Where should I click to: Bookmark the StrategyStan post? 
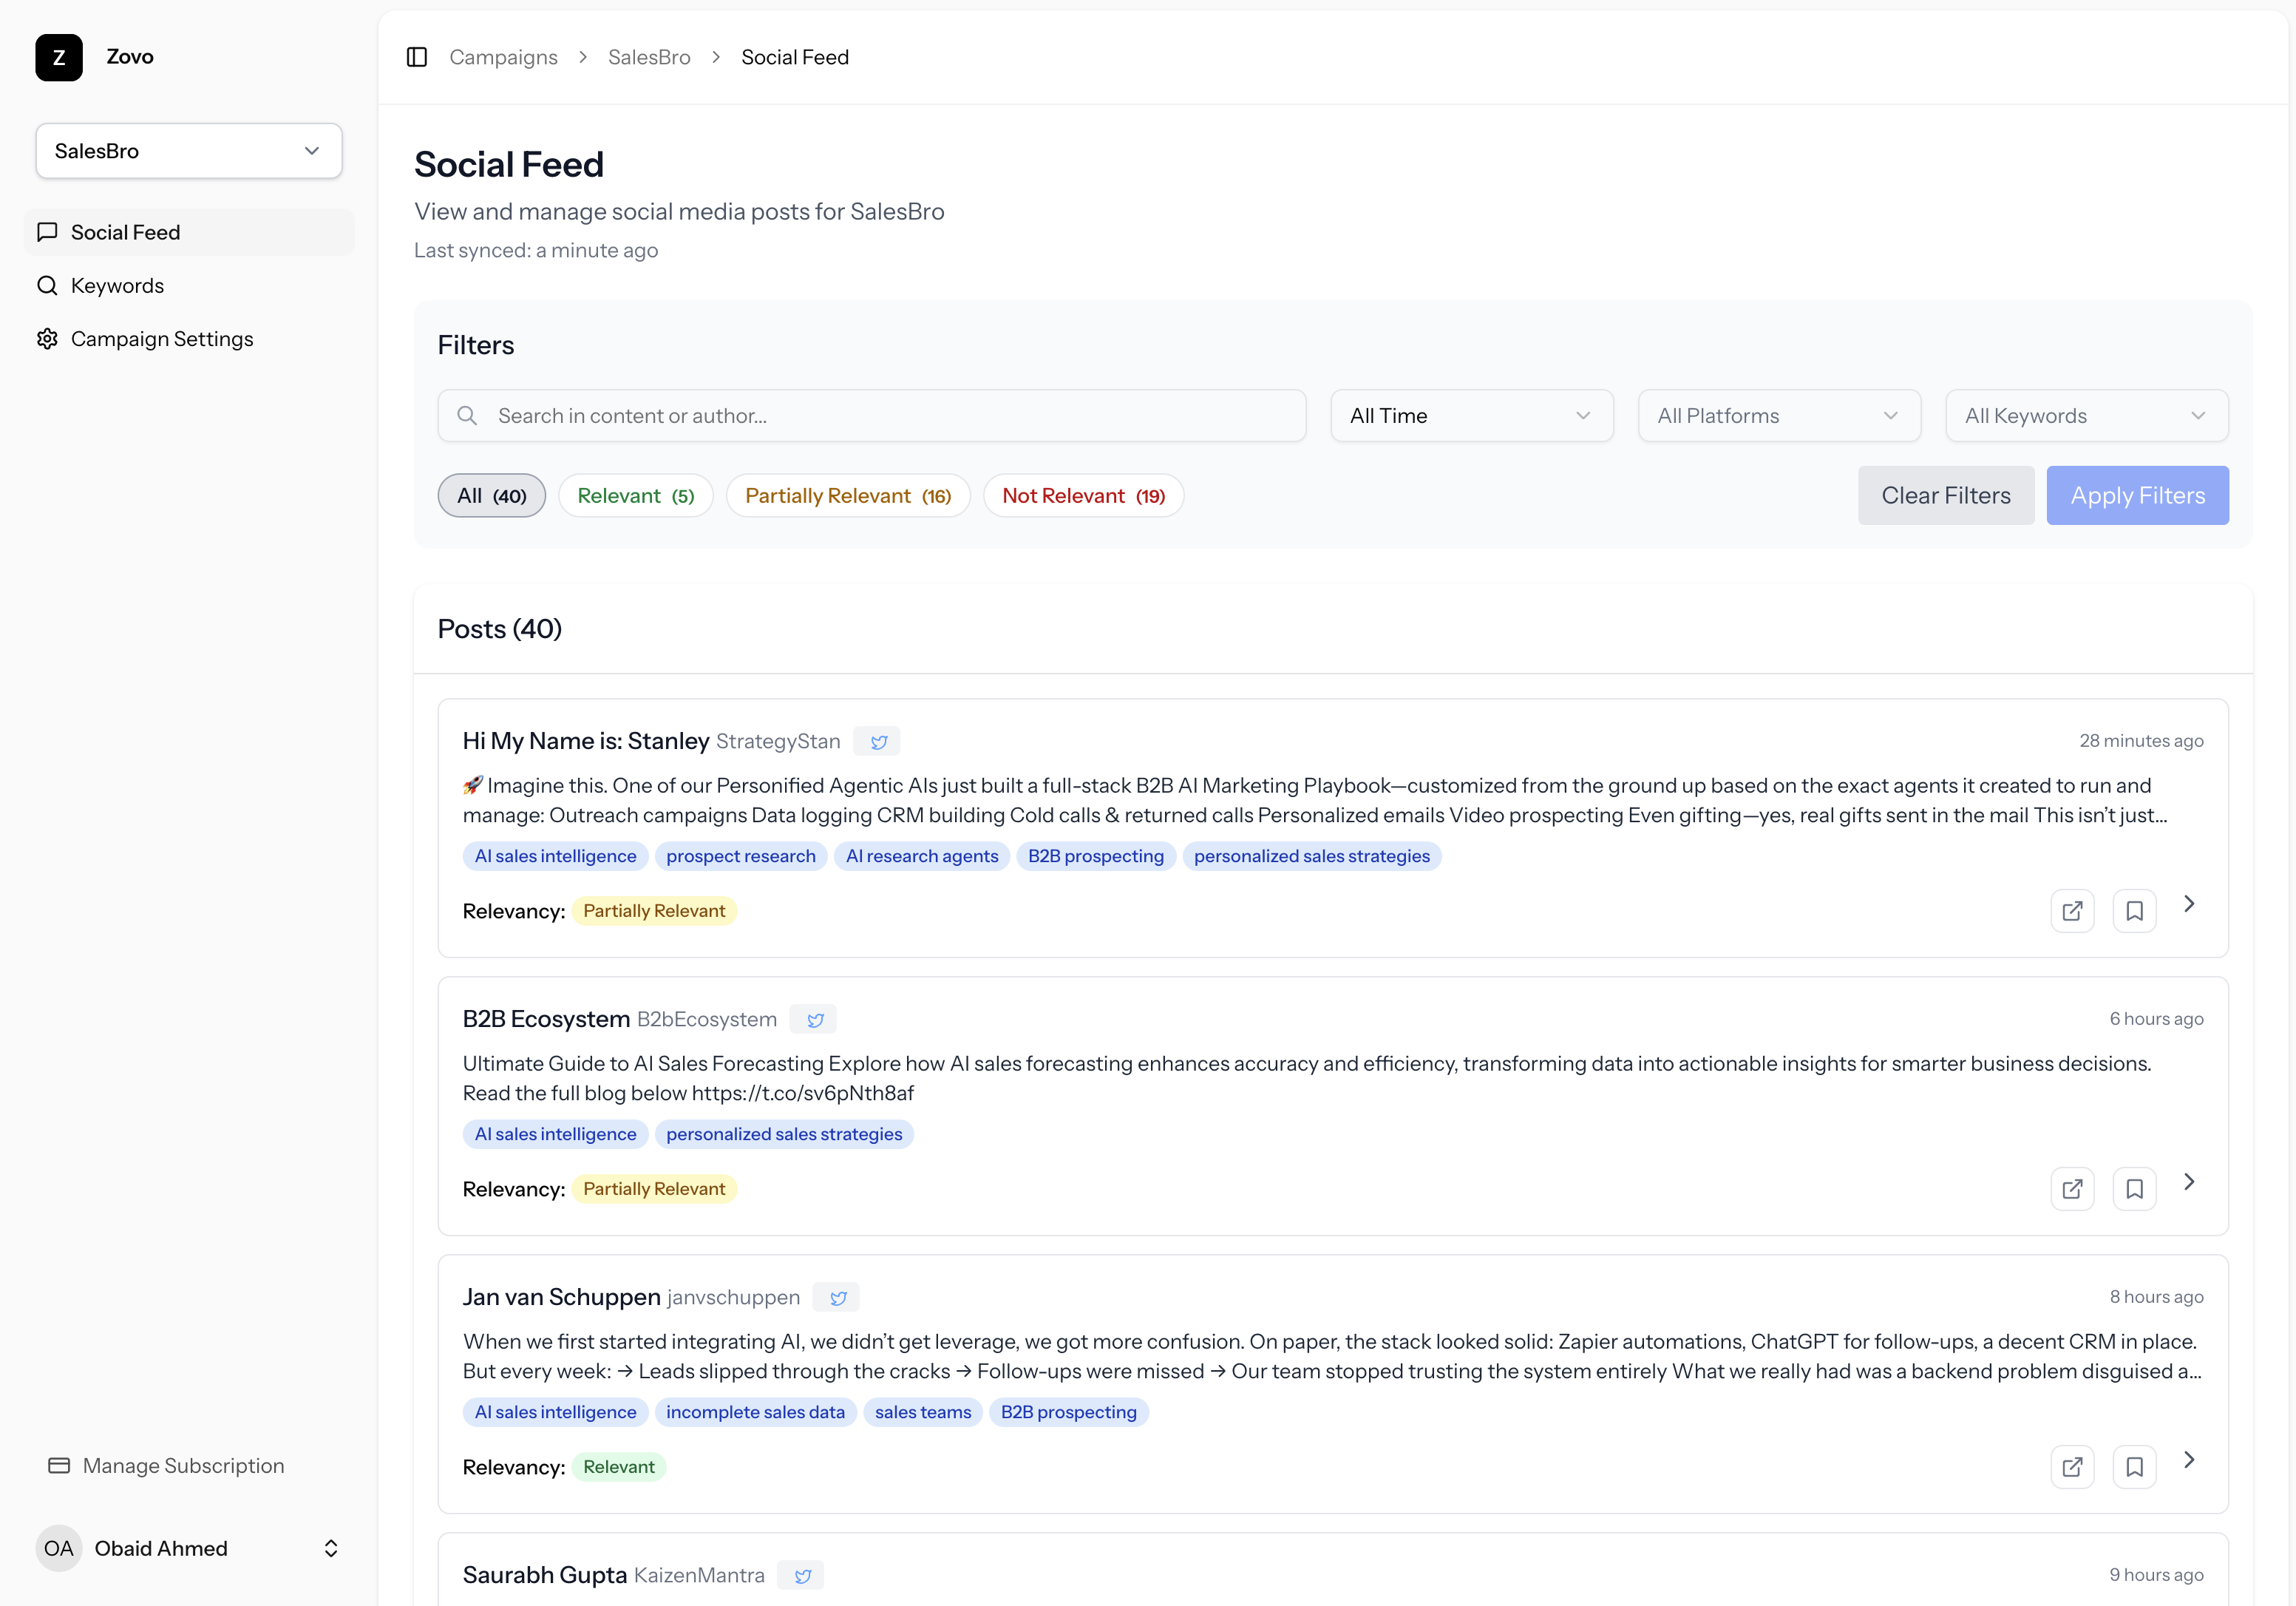click(2134, 911)
